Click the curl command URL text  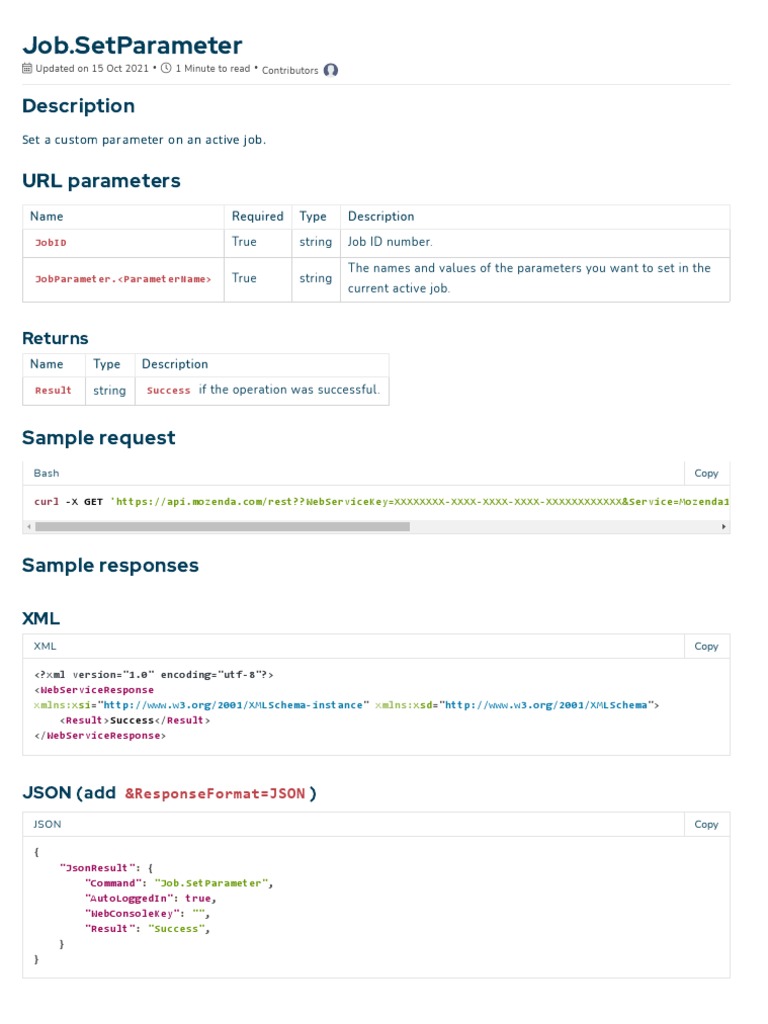click(x=419, y=502)
